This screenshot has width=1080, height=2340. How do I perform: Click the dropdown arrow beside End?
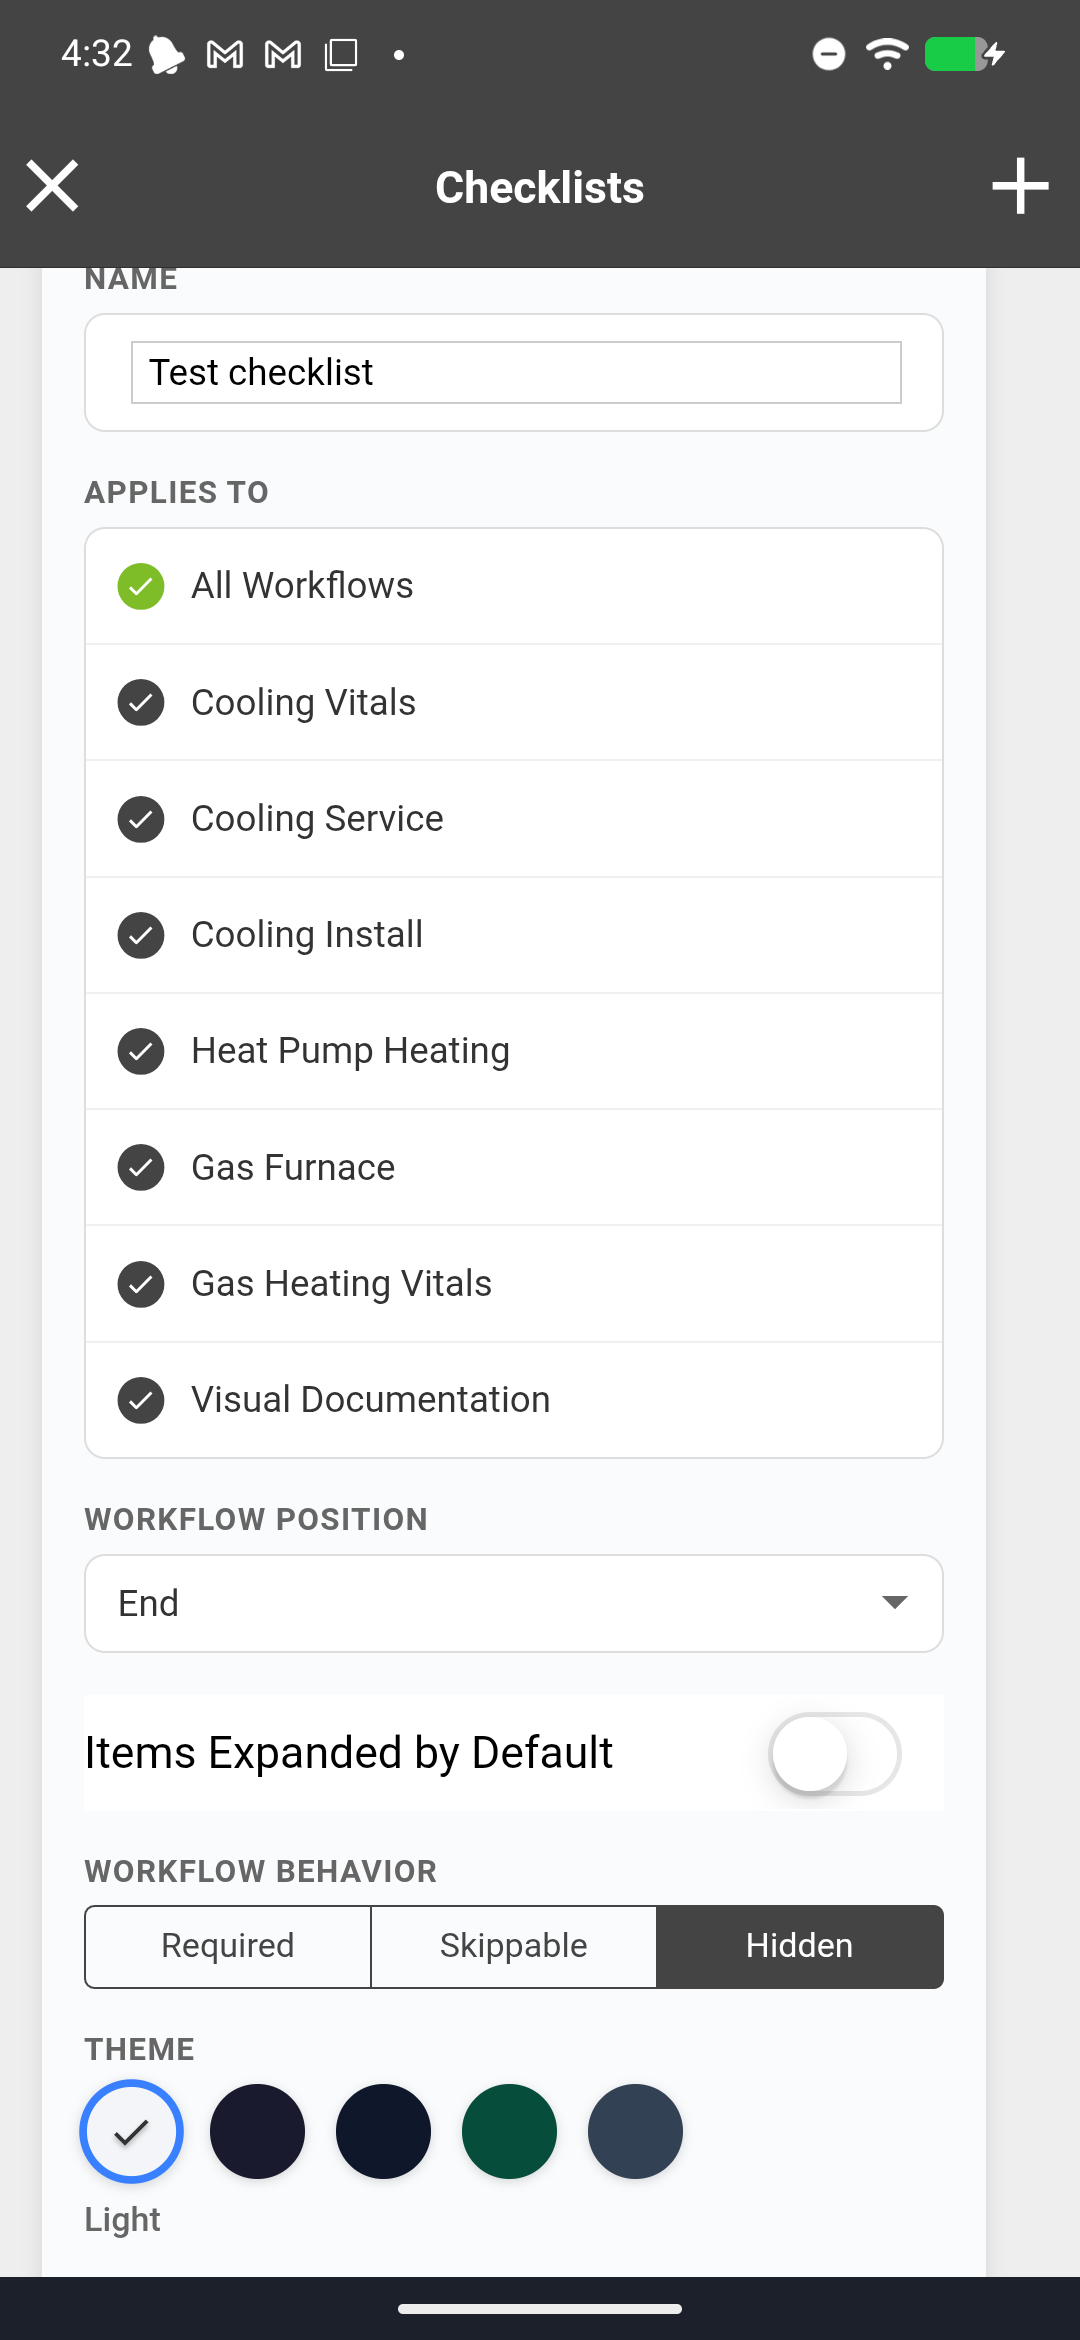click(894, 1603)
